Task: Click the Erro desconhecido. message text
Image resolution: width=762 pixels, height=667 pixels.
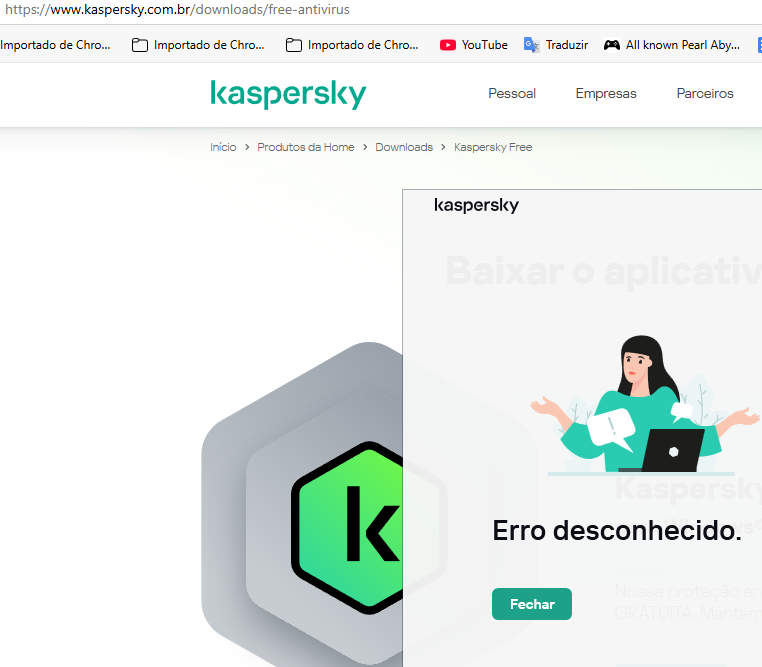Action: click(617, 530)
